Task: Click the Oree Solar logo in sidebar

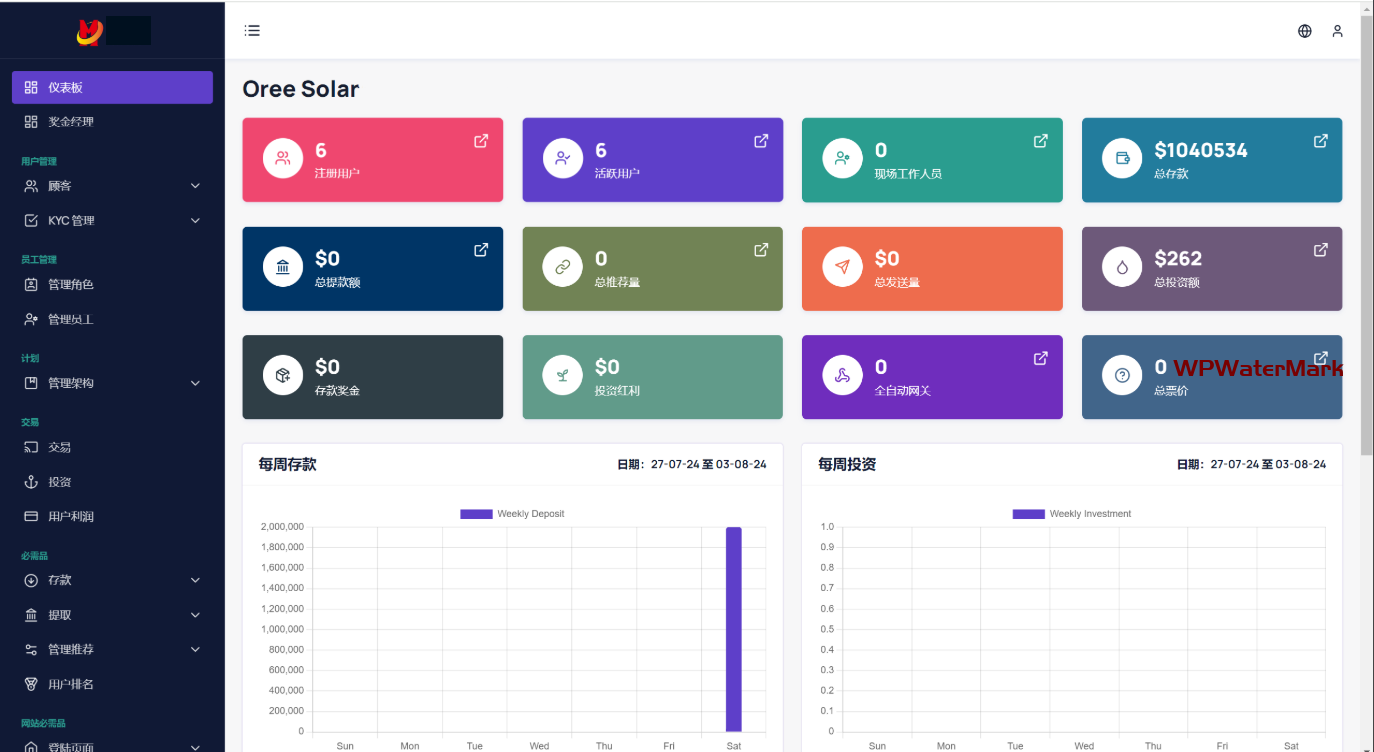Action: pos(112,32)
